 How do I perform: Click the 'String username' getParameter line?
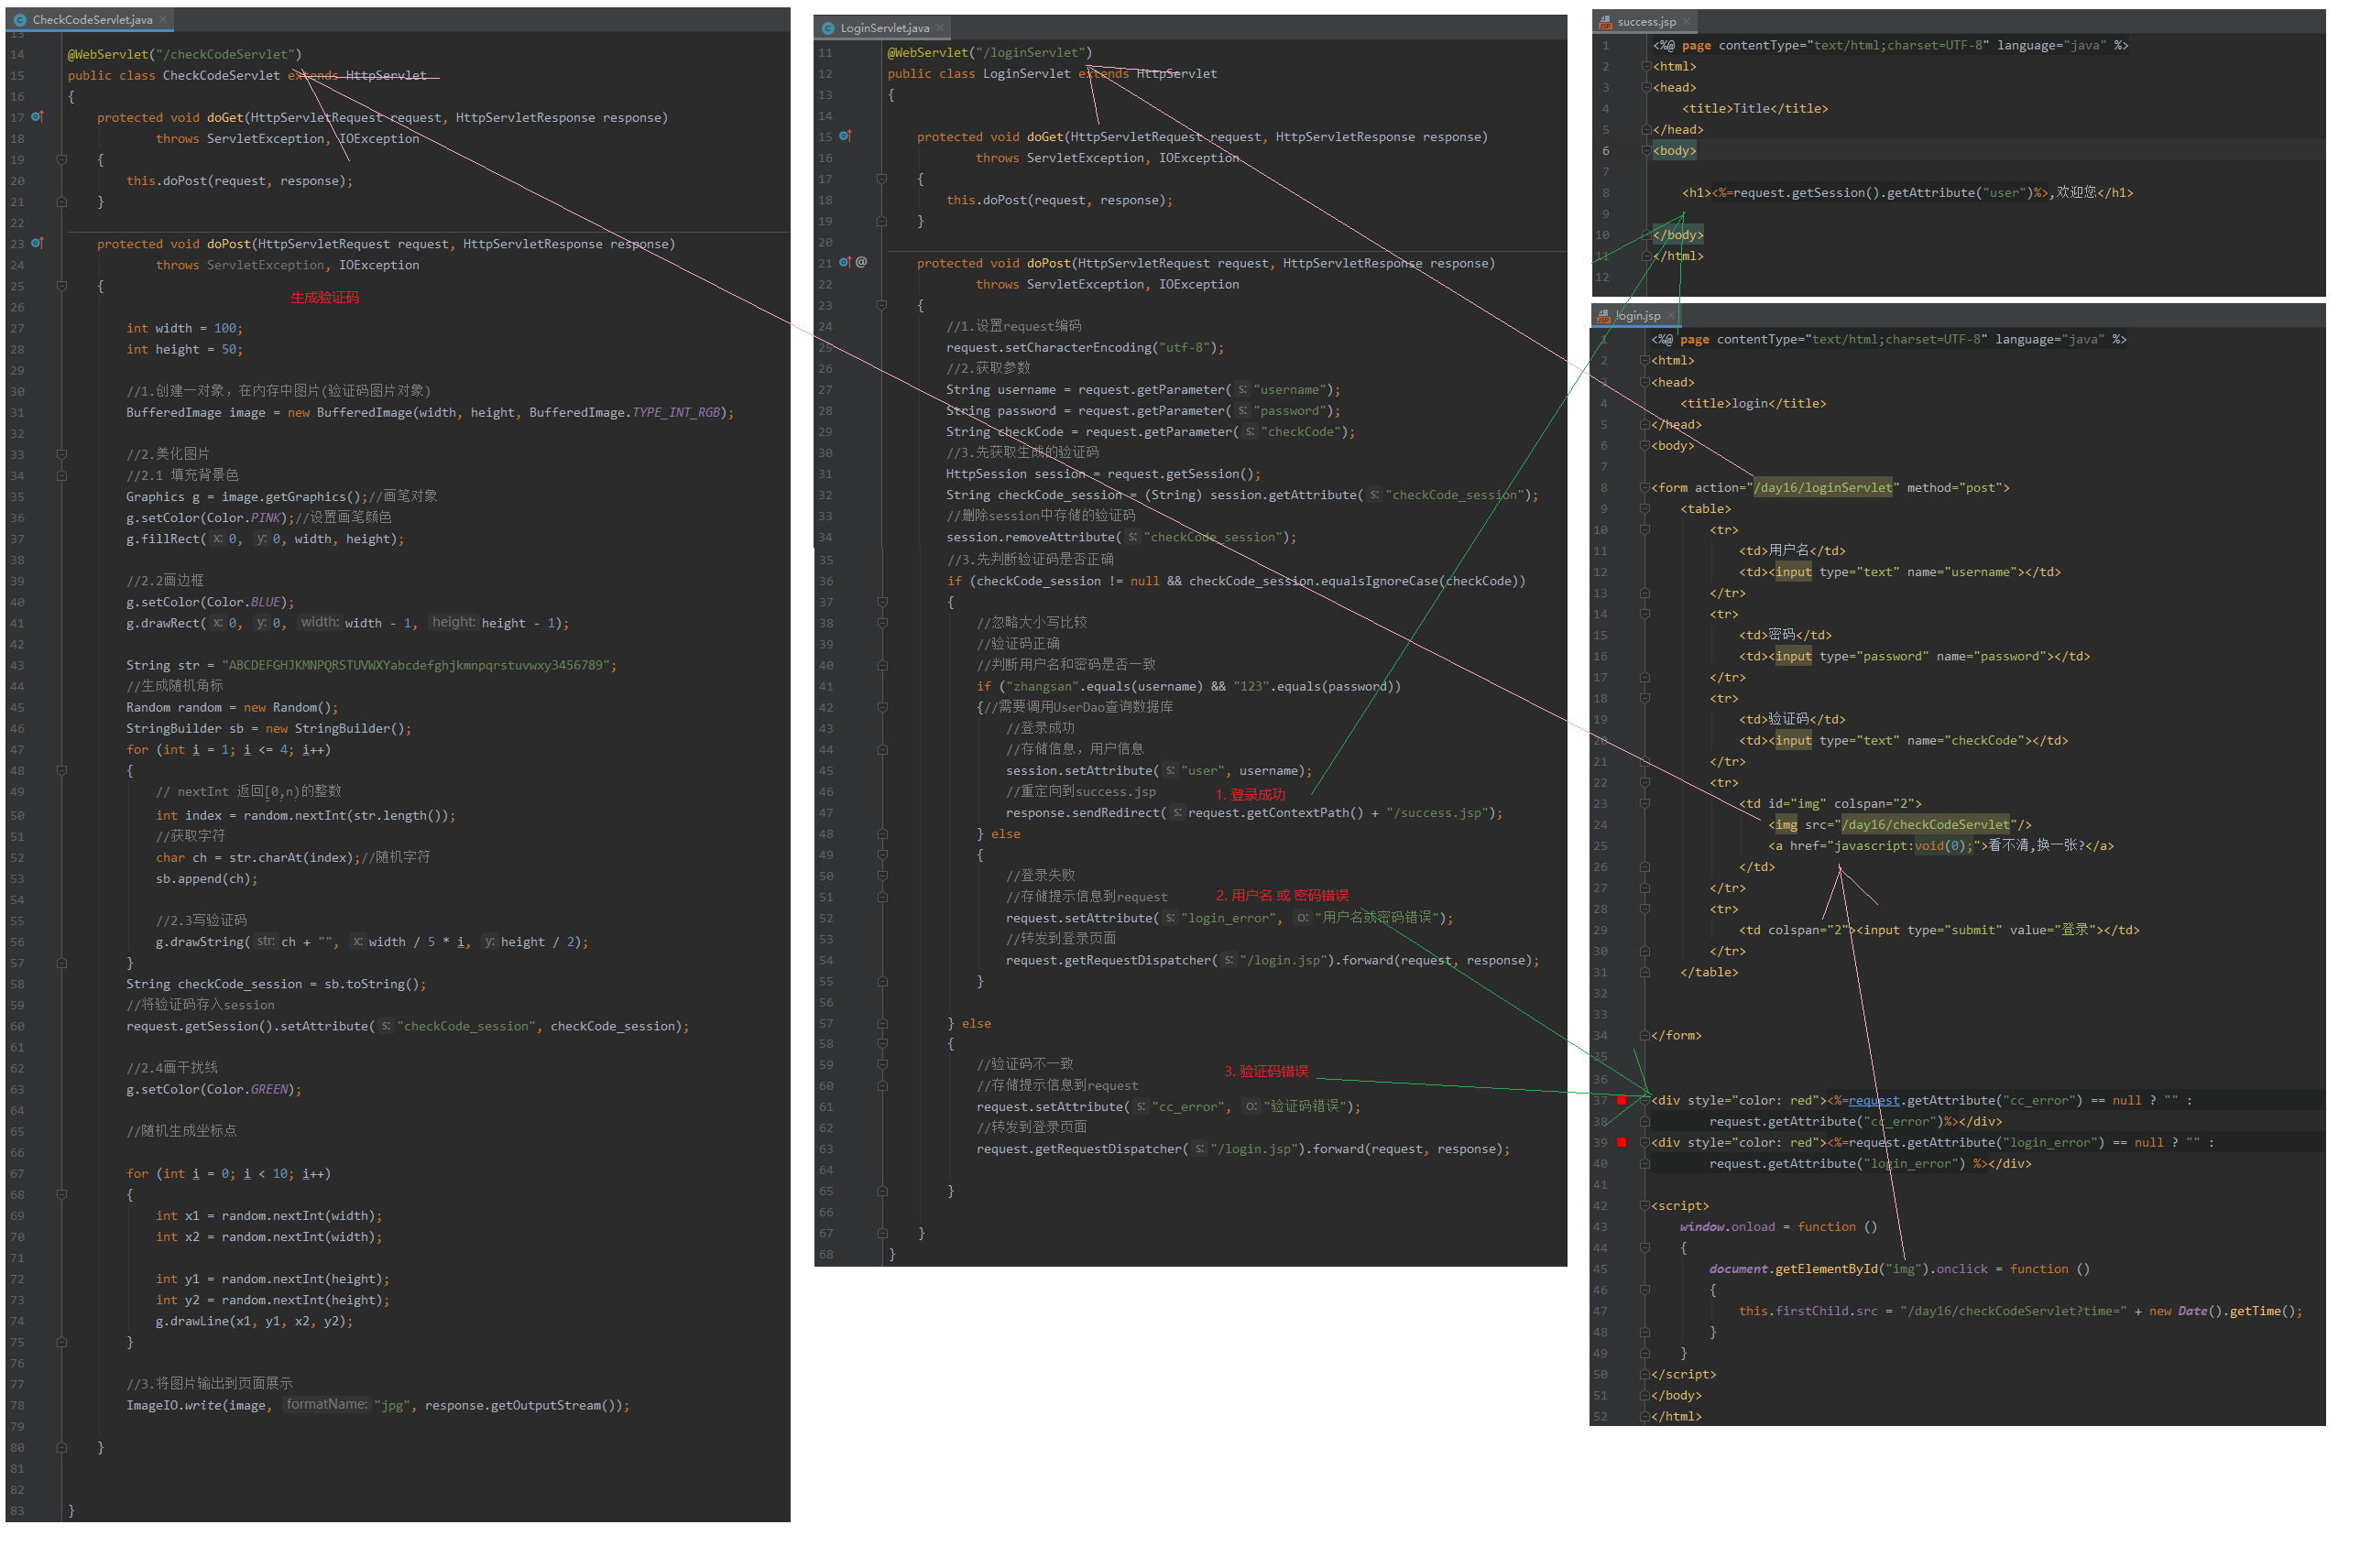pyautogui.click(x=1143, y=390)
